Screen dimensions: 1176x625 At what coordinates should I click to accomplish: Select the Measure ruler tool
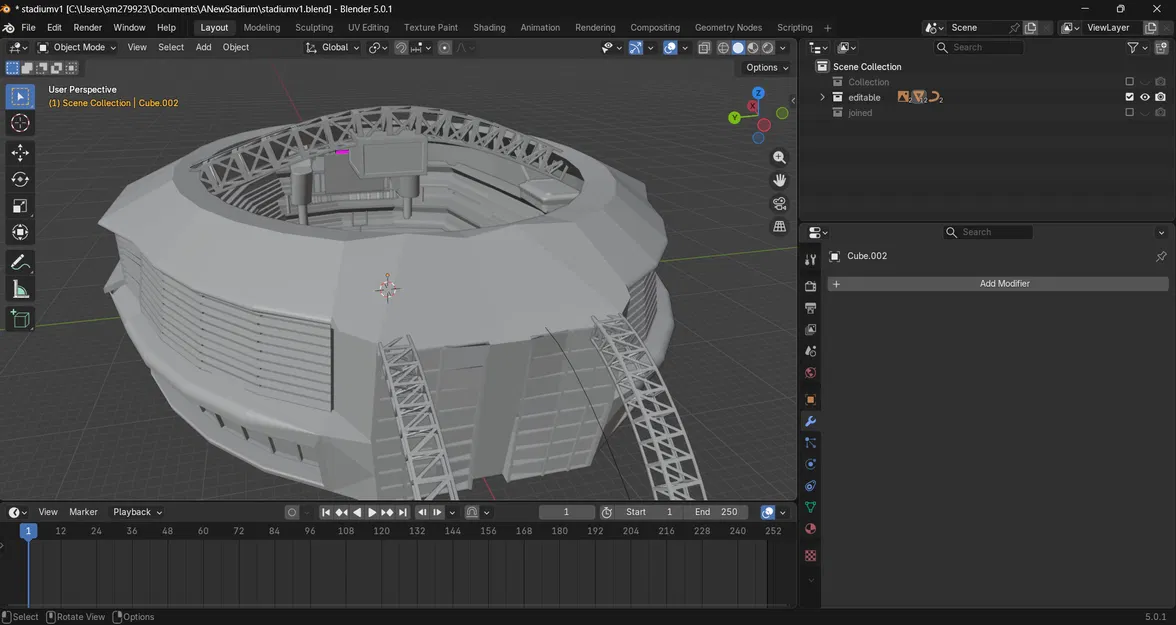click(x=20, y=290)
